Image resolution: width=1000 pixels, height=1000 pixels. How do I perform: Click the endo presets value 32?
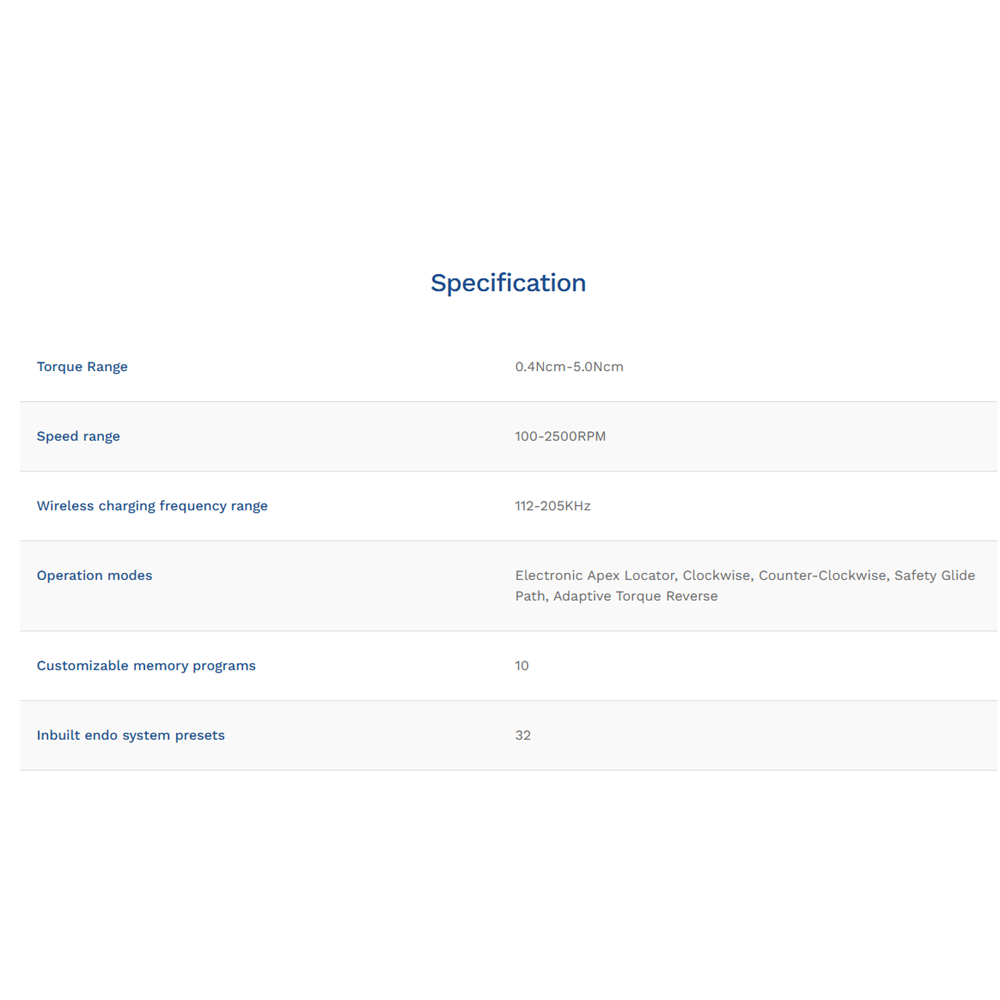coord(523,735)
